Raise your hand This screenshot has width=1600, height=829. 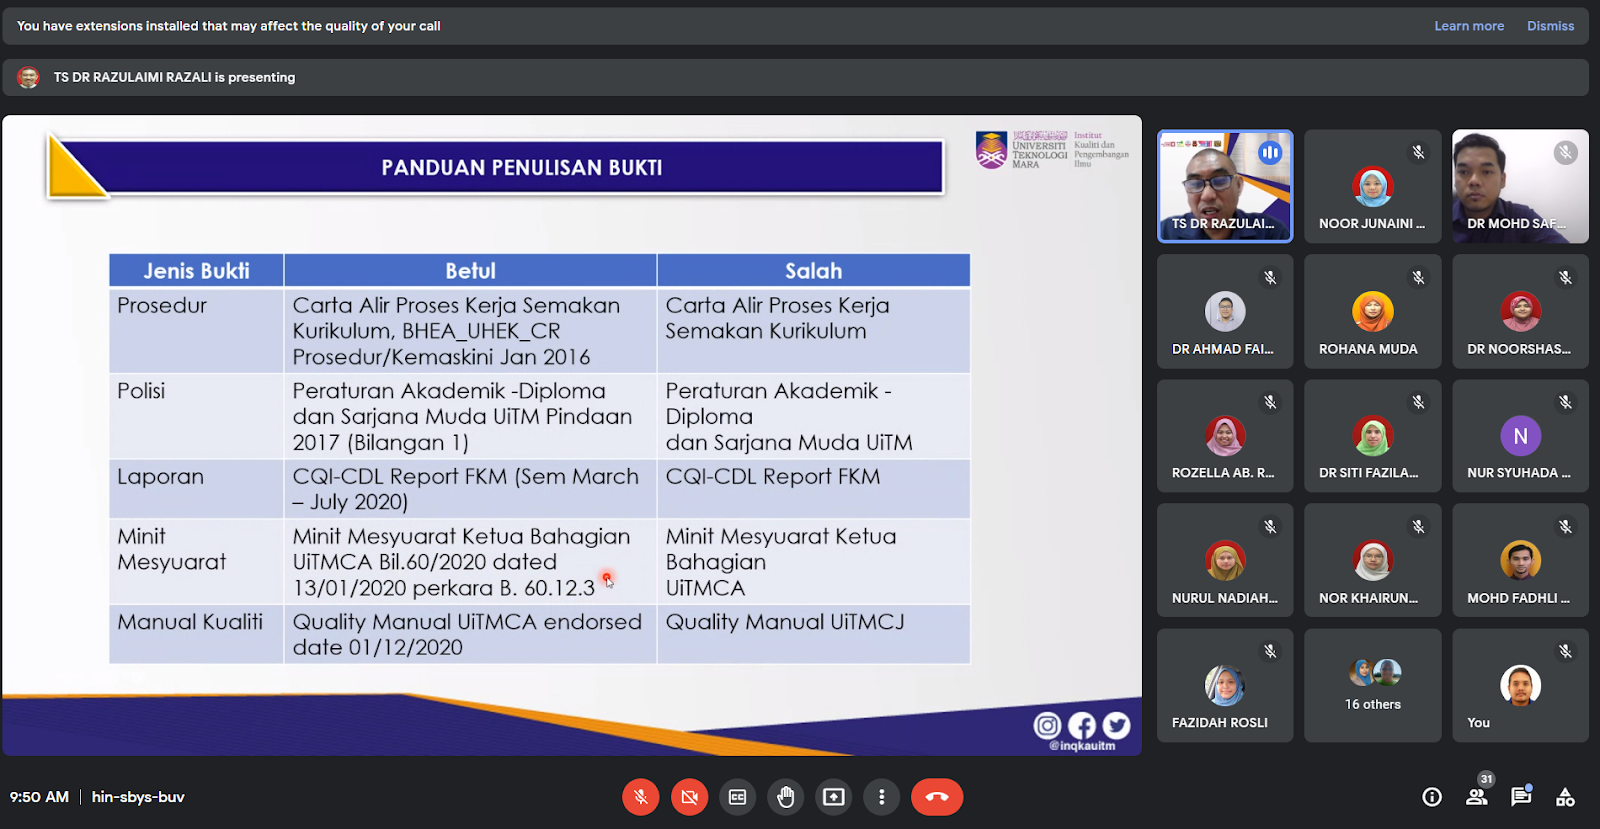tap(786, 797)
